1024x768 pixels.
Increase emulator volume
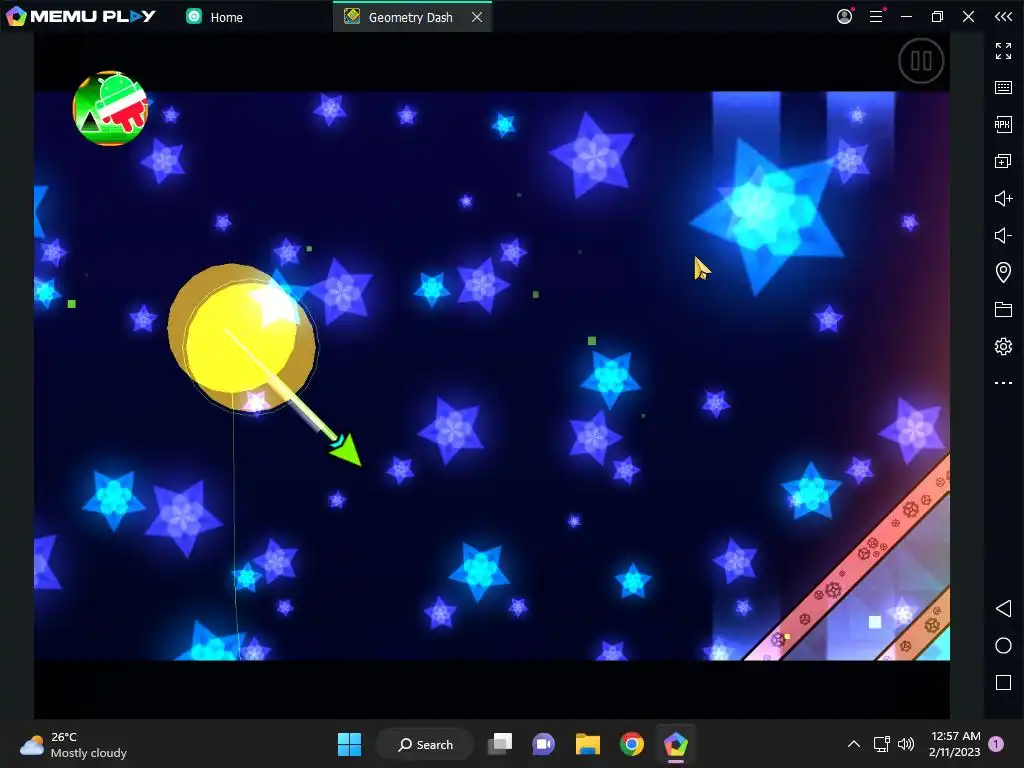click(x=1003, y=198)
